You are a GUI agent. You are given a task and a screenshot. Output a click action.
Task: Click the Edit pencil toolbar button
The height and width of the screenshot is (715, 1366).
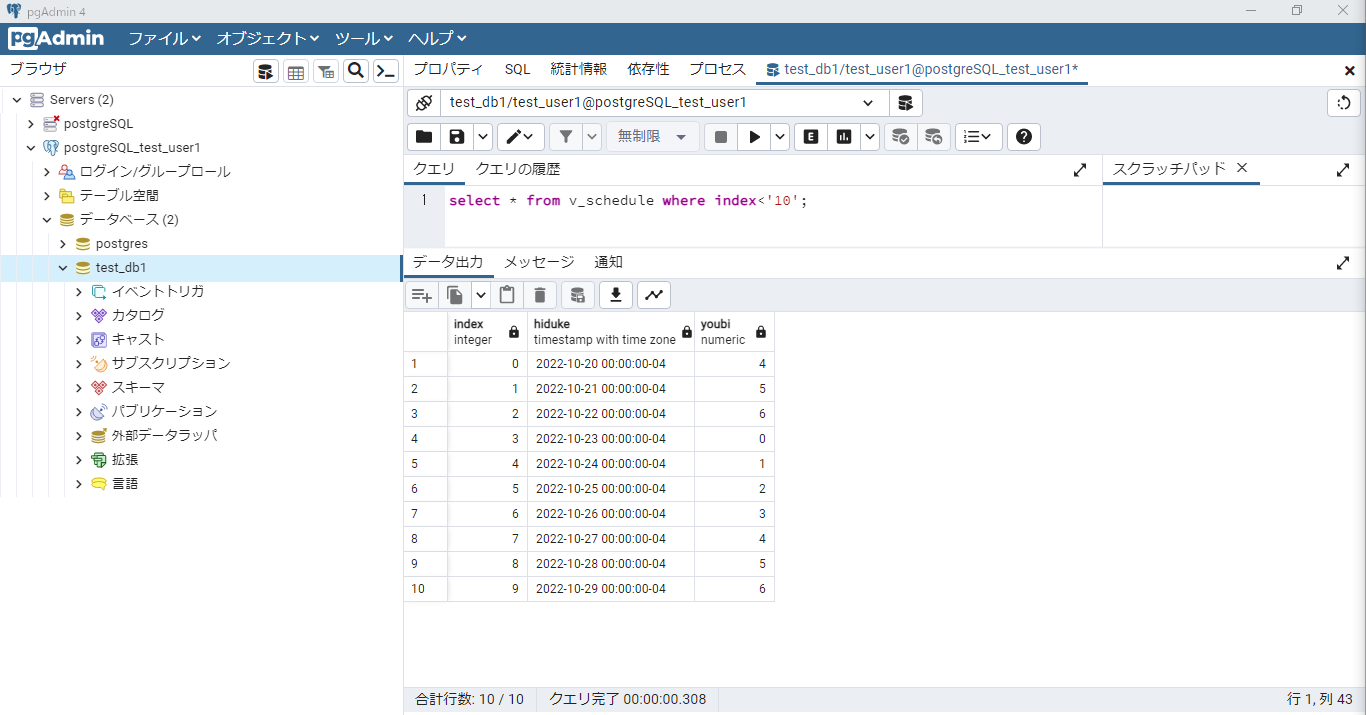[521, 137]
